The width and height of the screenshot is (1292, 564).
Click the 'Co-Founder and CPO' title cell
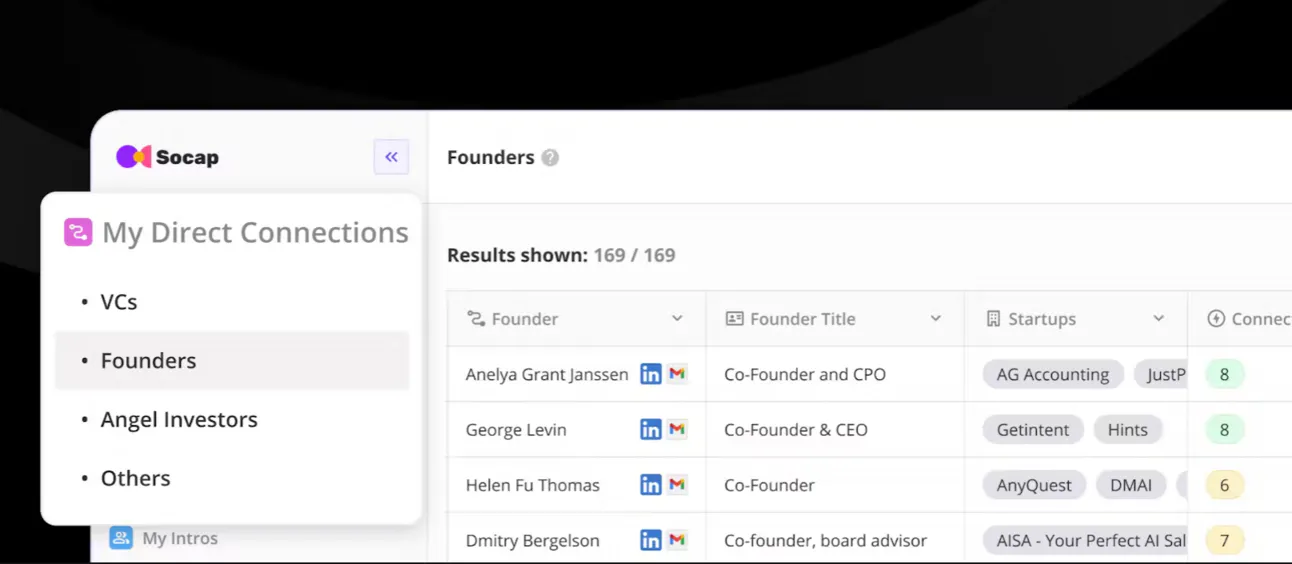click(x=805, y=375)
